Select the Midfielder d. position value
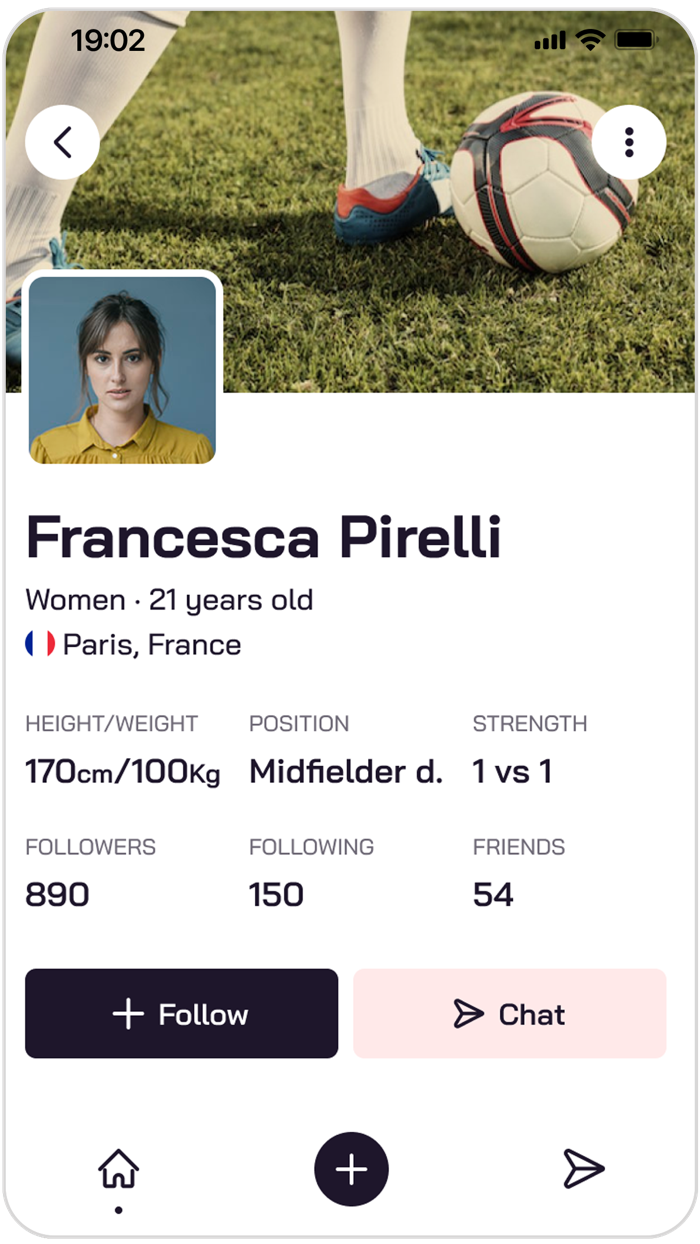 pos(345,771)
